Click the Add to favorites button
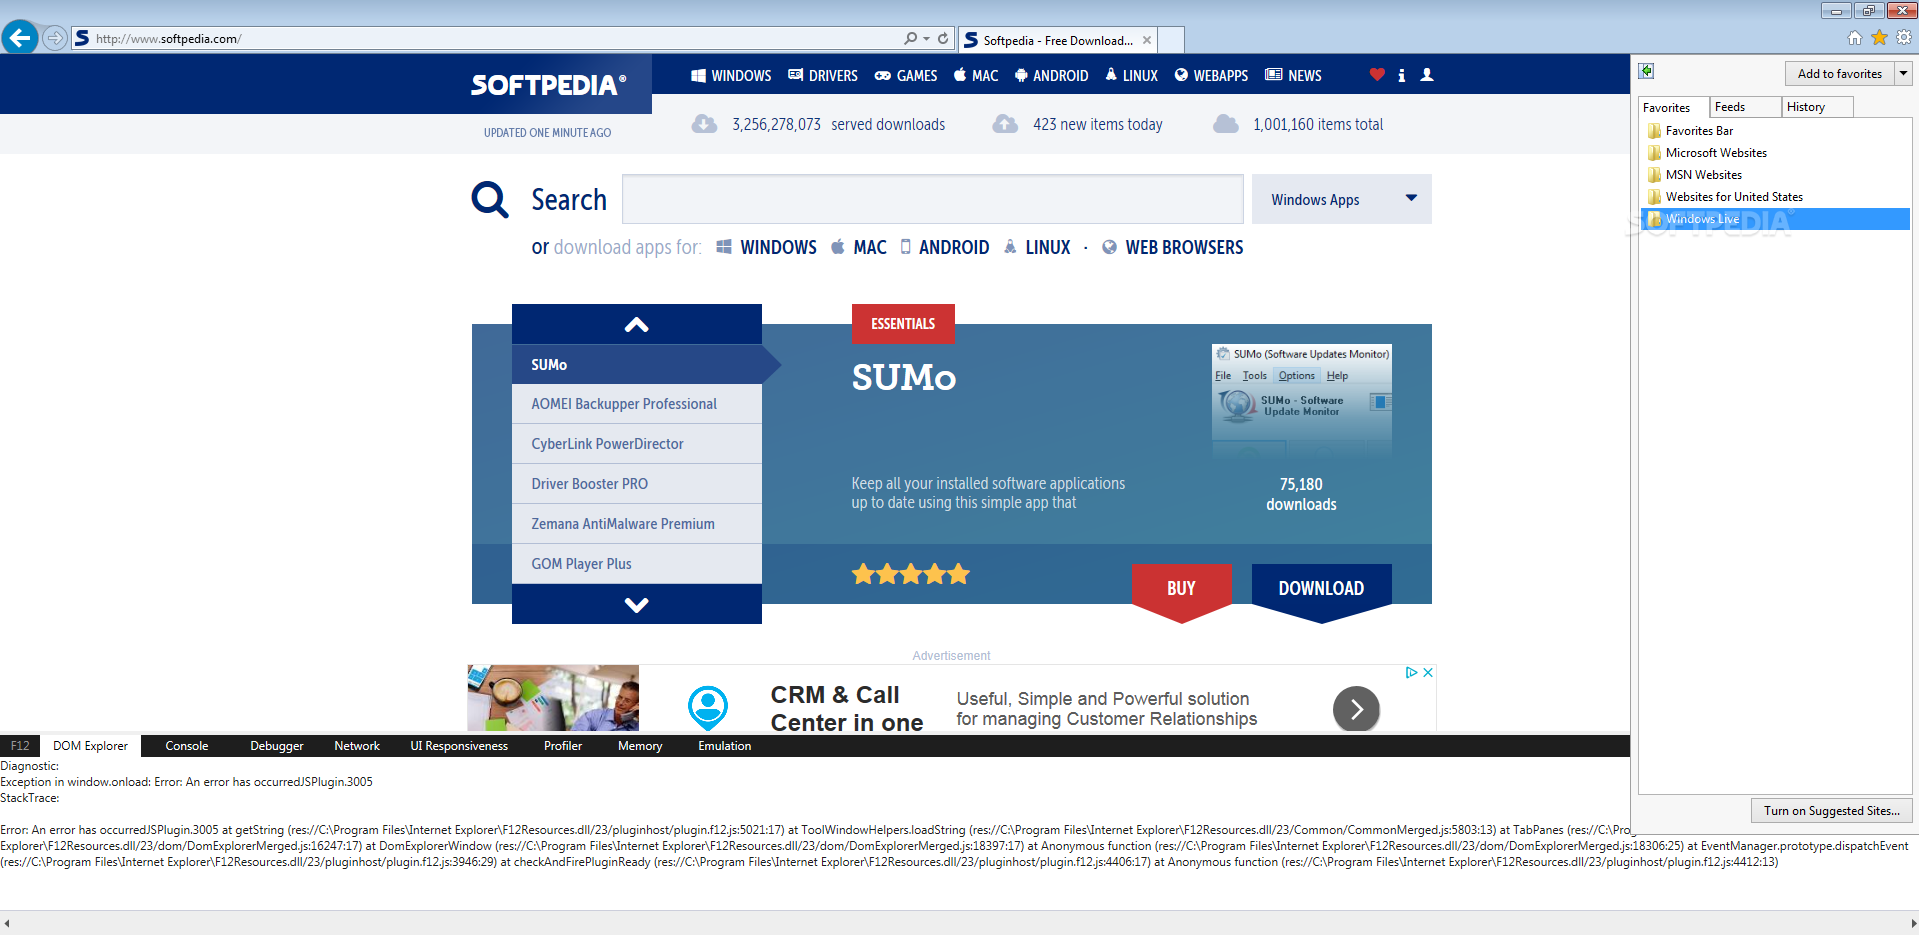1919x935 pixels. click(x=1839, y=73)
